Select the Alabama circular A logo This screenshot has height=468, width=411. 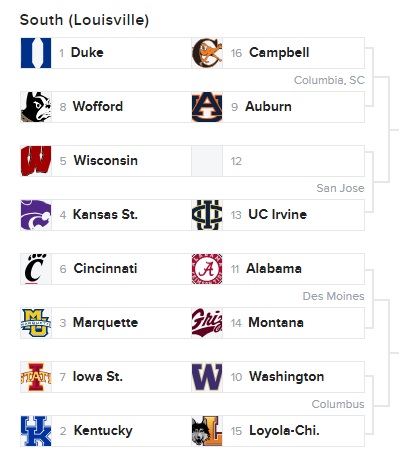click(x=207, y=269)
